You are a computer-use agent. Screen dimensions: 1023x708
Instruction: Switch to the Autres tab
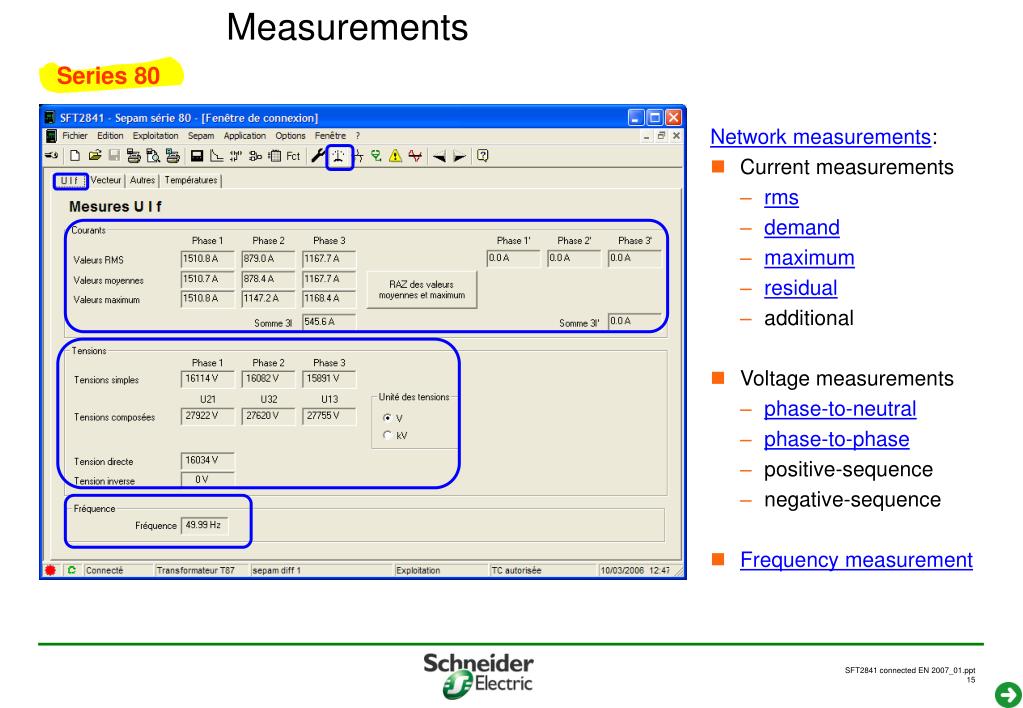[142, 180]
